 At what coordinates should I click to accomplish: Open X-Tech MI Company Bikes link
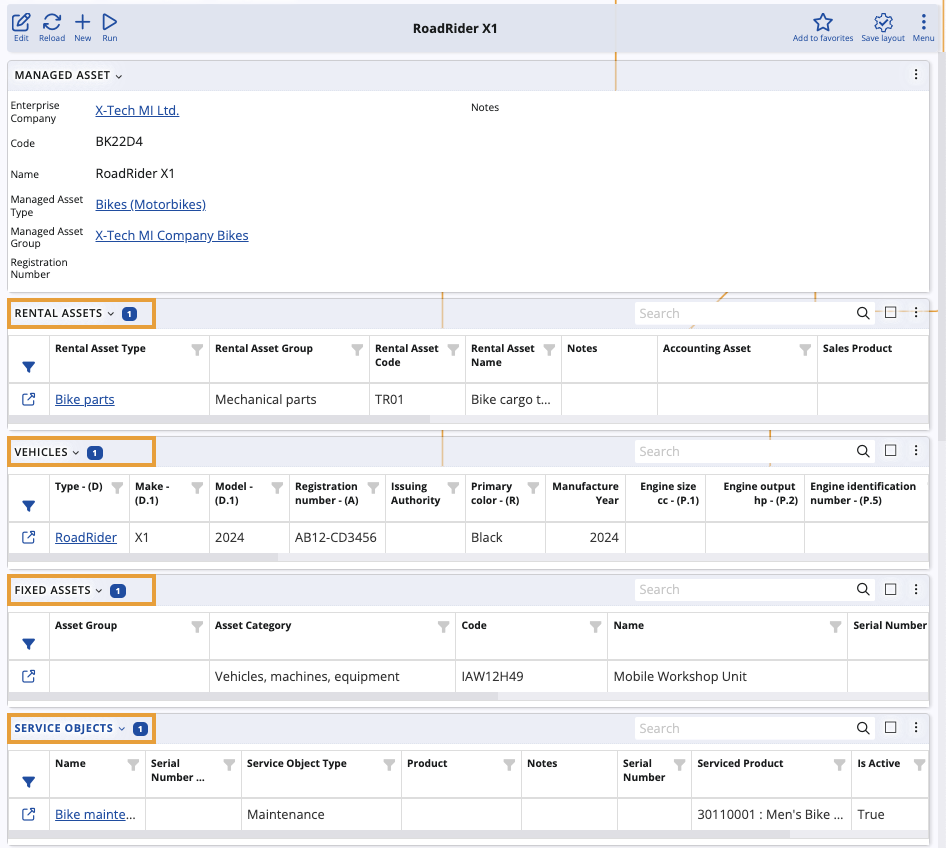click(x=172, y=235)
